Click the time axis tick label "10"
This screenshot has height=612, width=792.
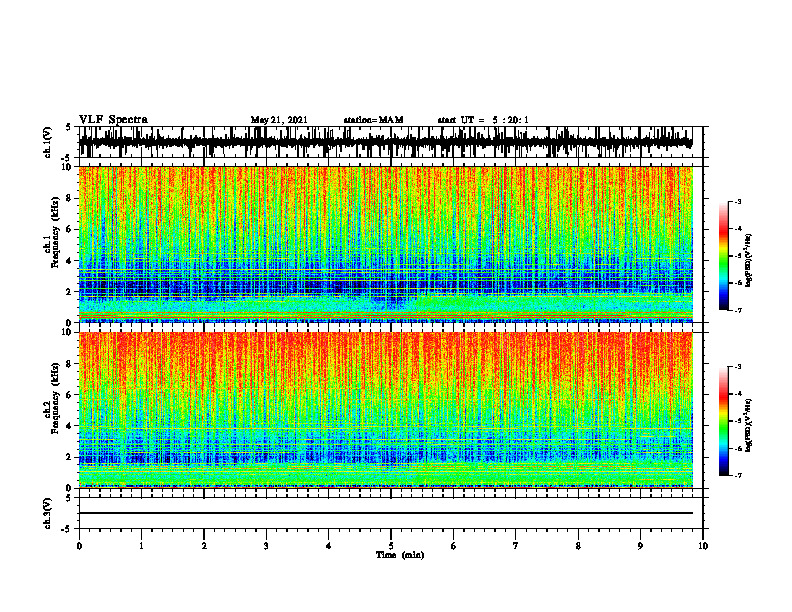click(x=703, y=546)
